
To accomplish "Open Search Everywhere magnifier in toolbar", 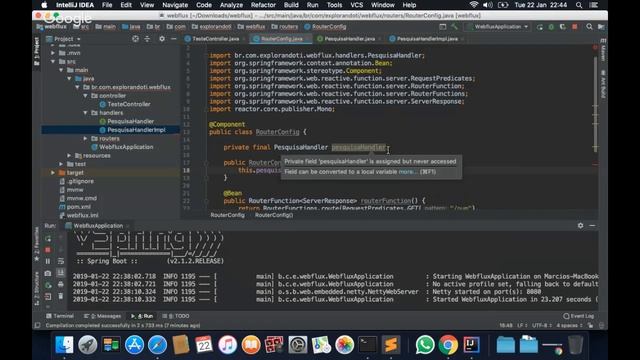I will pyautogui.click(x=589, y=27).
